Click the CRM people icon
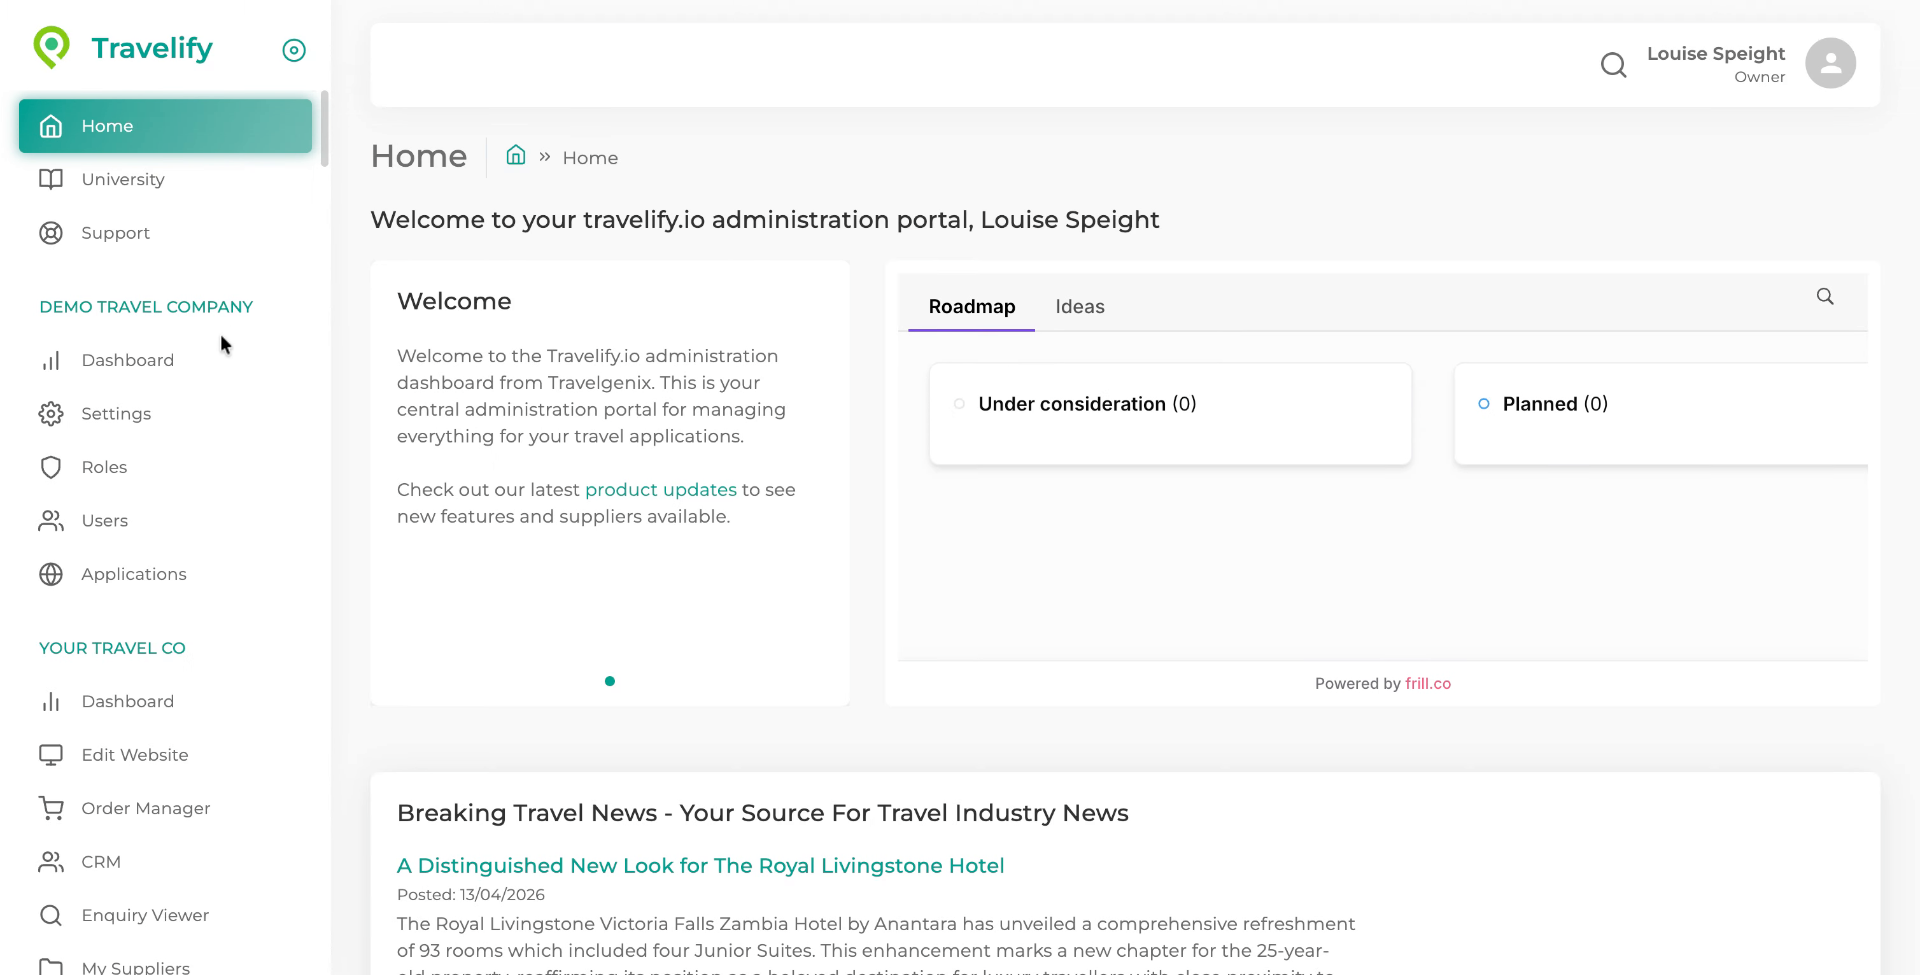The height and width of the screenshot is (975, 1920). pos(51,862)
